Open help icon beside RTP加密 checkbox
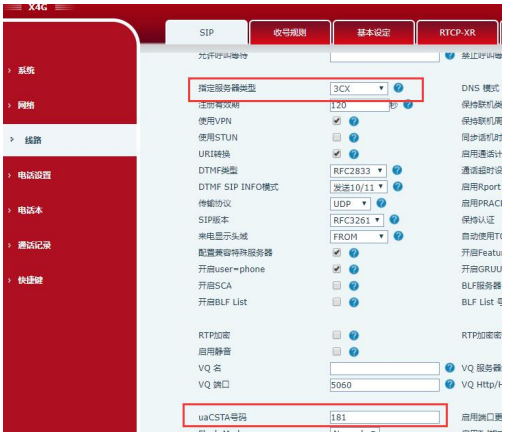Image resolution: width=506 pixels, height=435 pixels. tap(354, 335)
